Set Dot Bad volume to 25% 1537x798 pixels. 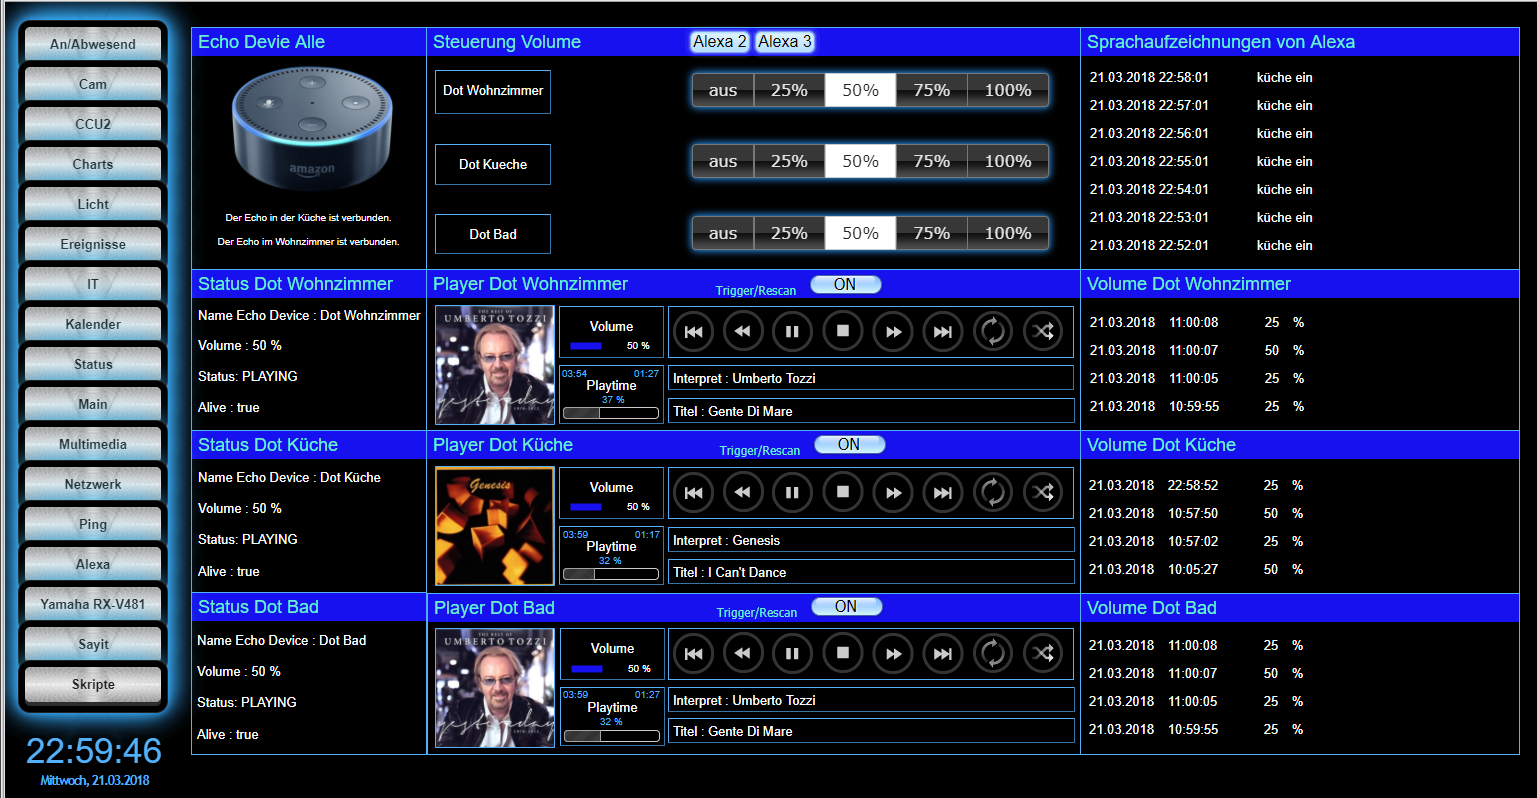click(789, 233)
